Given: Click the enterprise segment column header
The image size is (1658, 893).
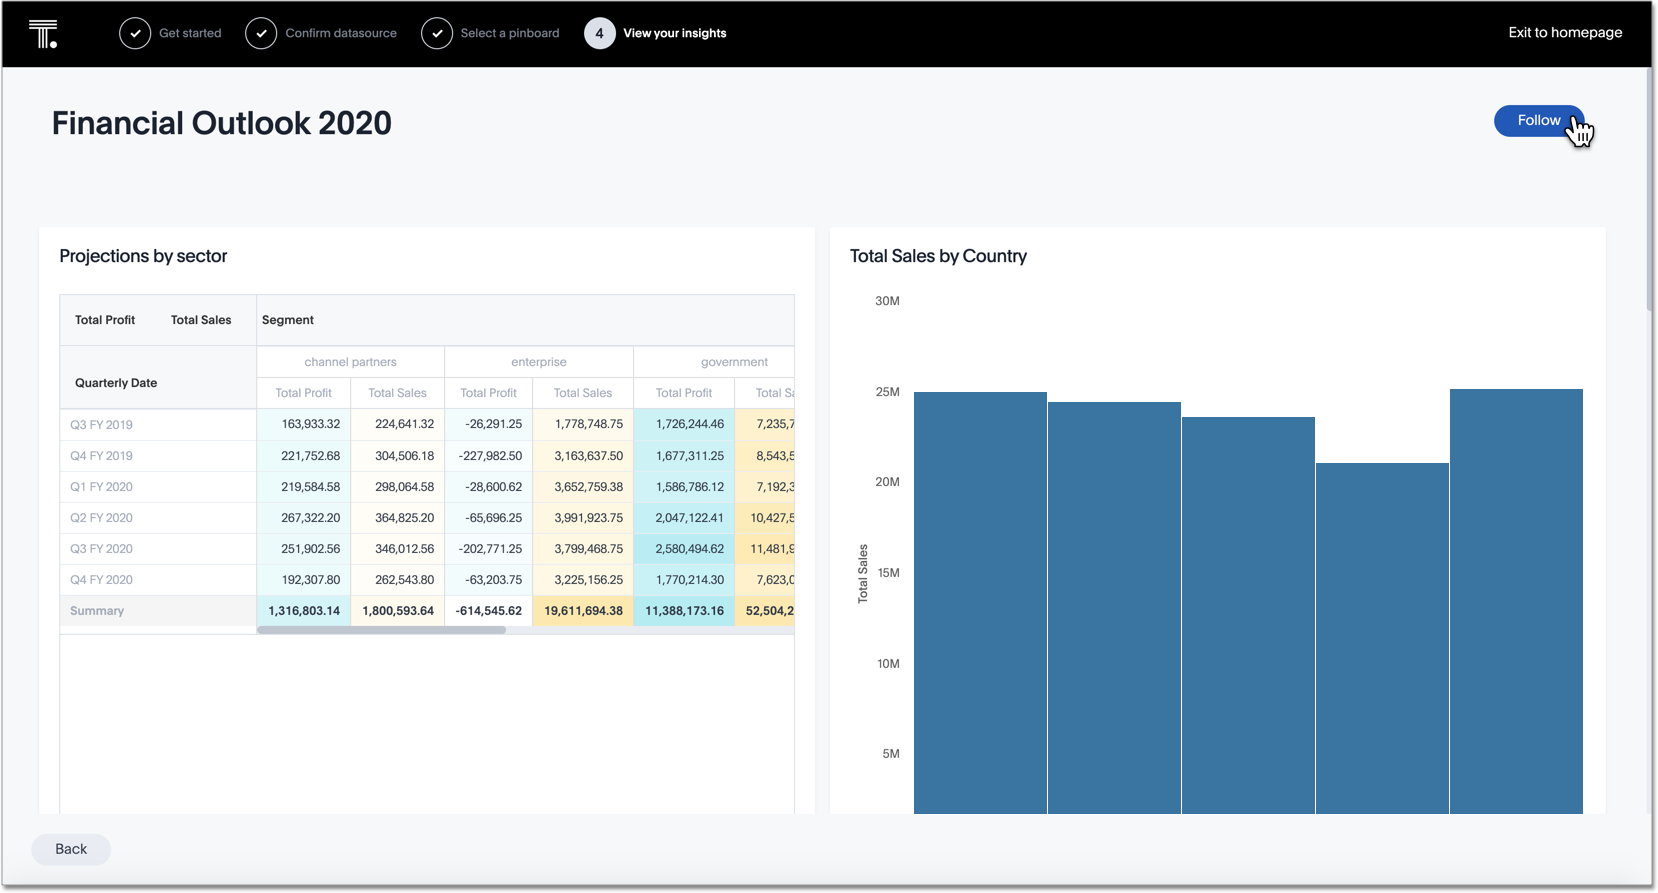Looking at the screenshot, I should (x=538, y=362).
